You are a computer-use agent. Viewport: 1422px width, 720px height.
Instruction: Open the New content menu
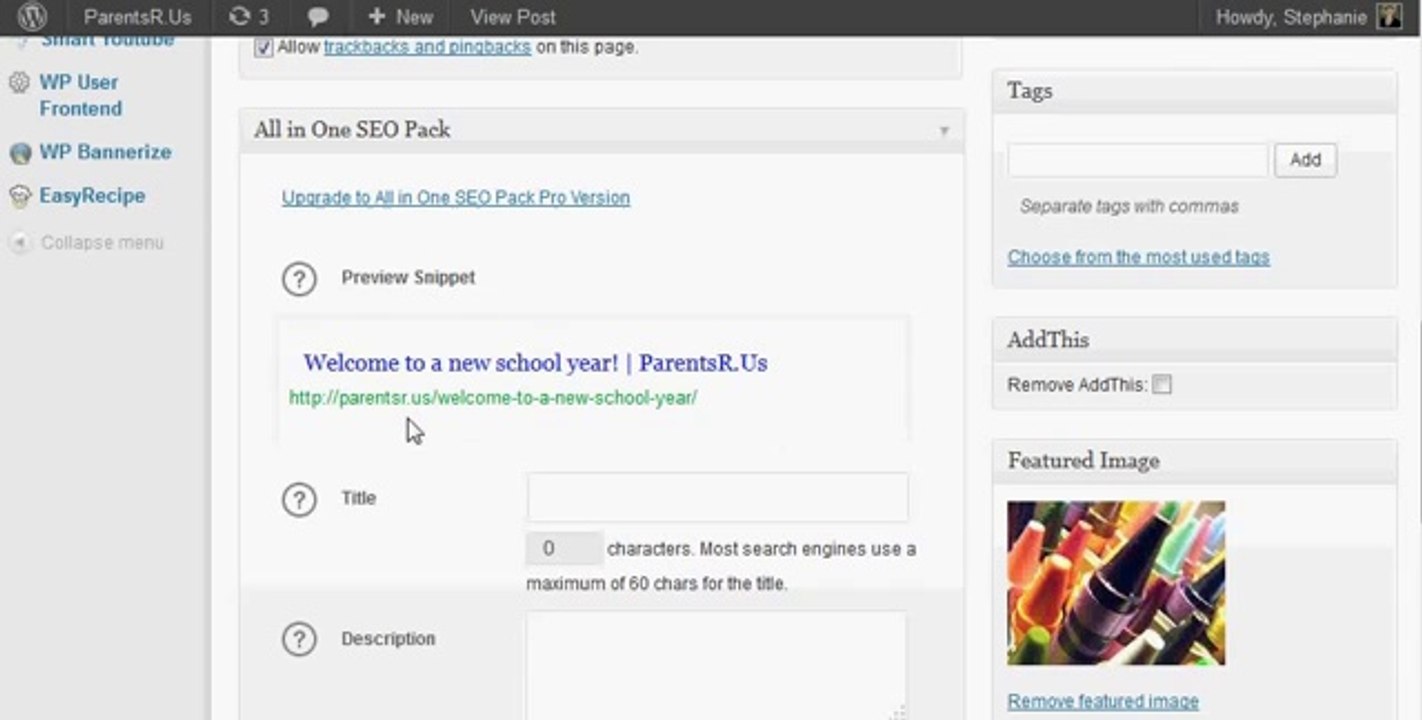tap(400, 17)
